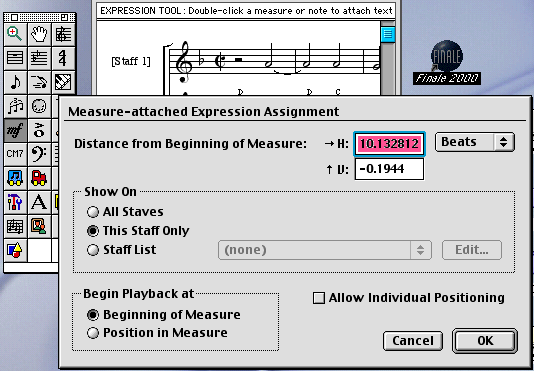Select the Hand Grabber tool
Viewport: 534px width, 371px height.
tap(39, 34)
